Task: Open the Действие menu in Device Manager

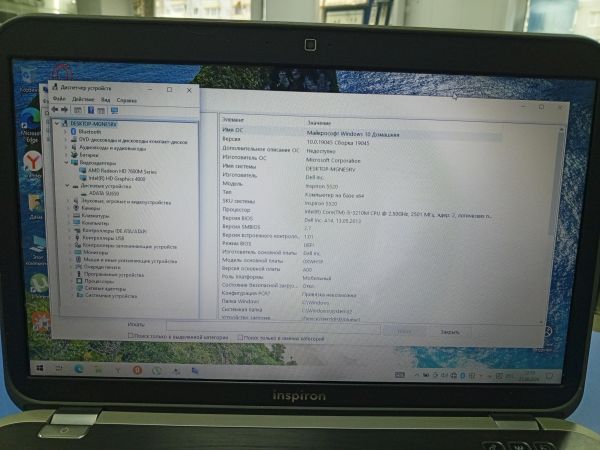Action: tap(83, 99)
